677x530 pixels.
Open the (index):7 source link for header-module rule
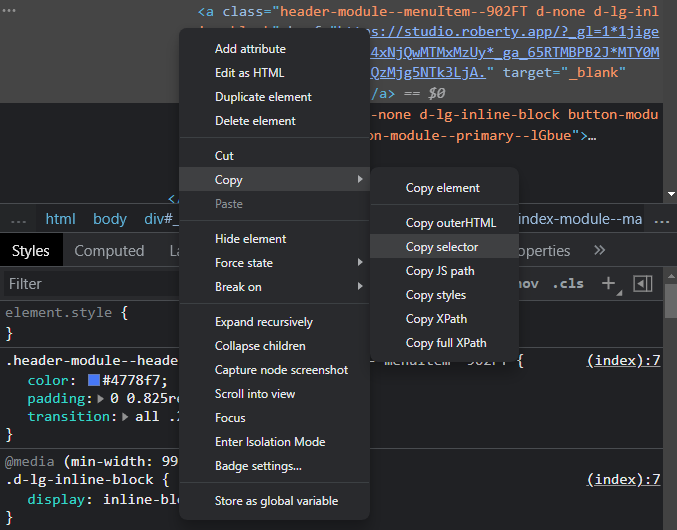click(x=623, y=360)
